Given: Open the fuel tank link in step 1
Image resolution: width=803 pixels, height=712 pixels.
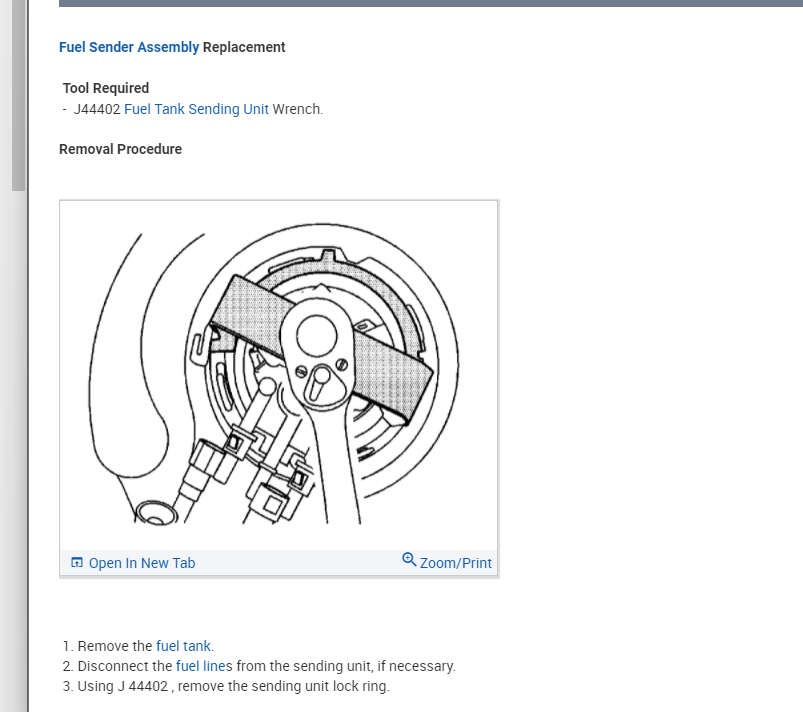Looking at the screenshot, I should (x=183, y=646).
